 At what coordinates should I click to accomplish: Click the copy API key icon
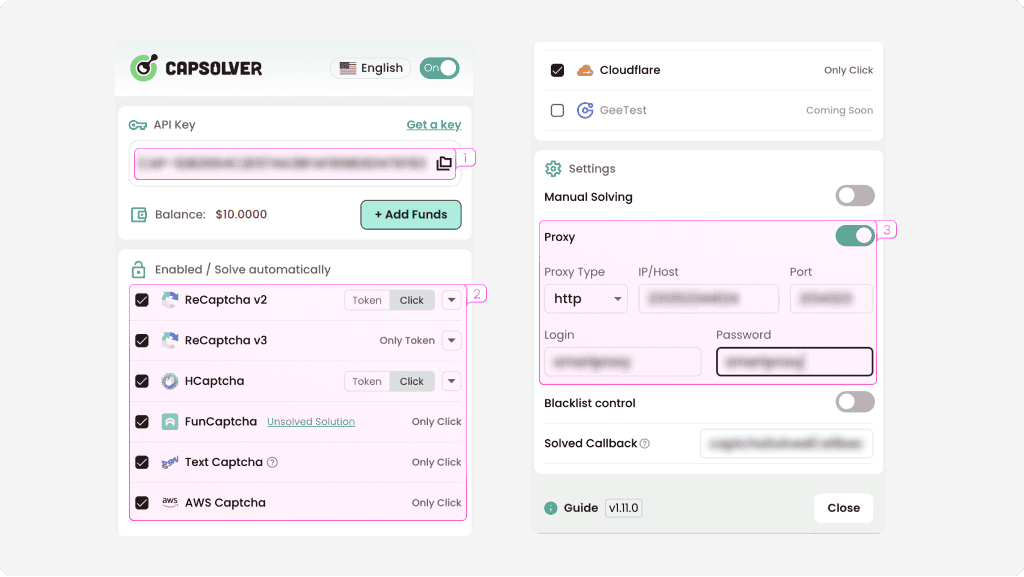click(443, 162)
